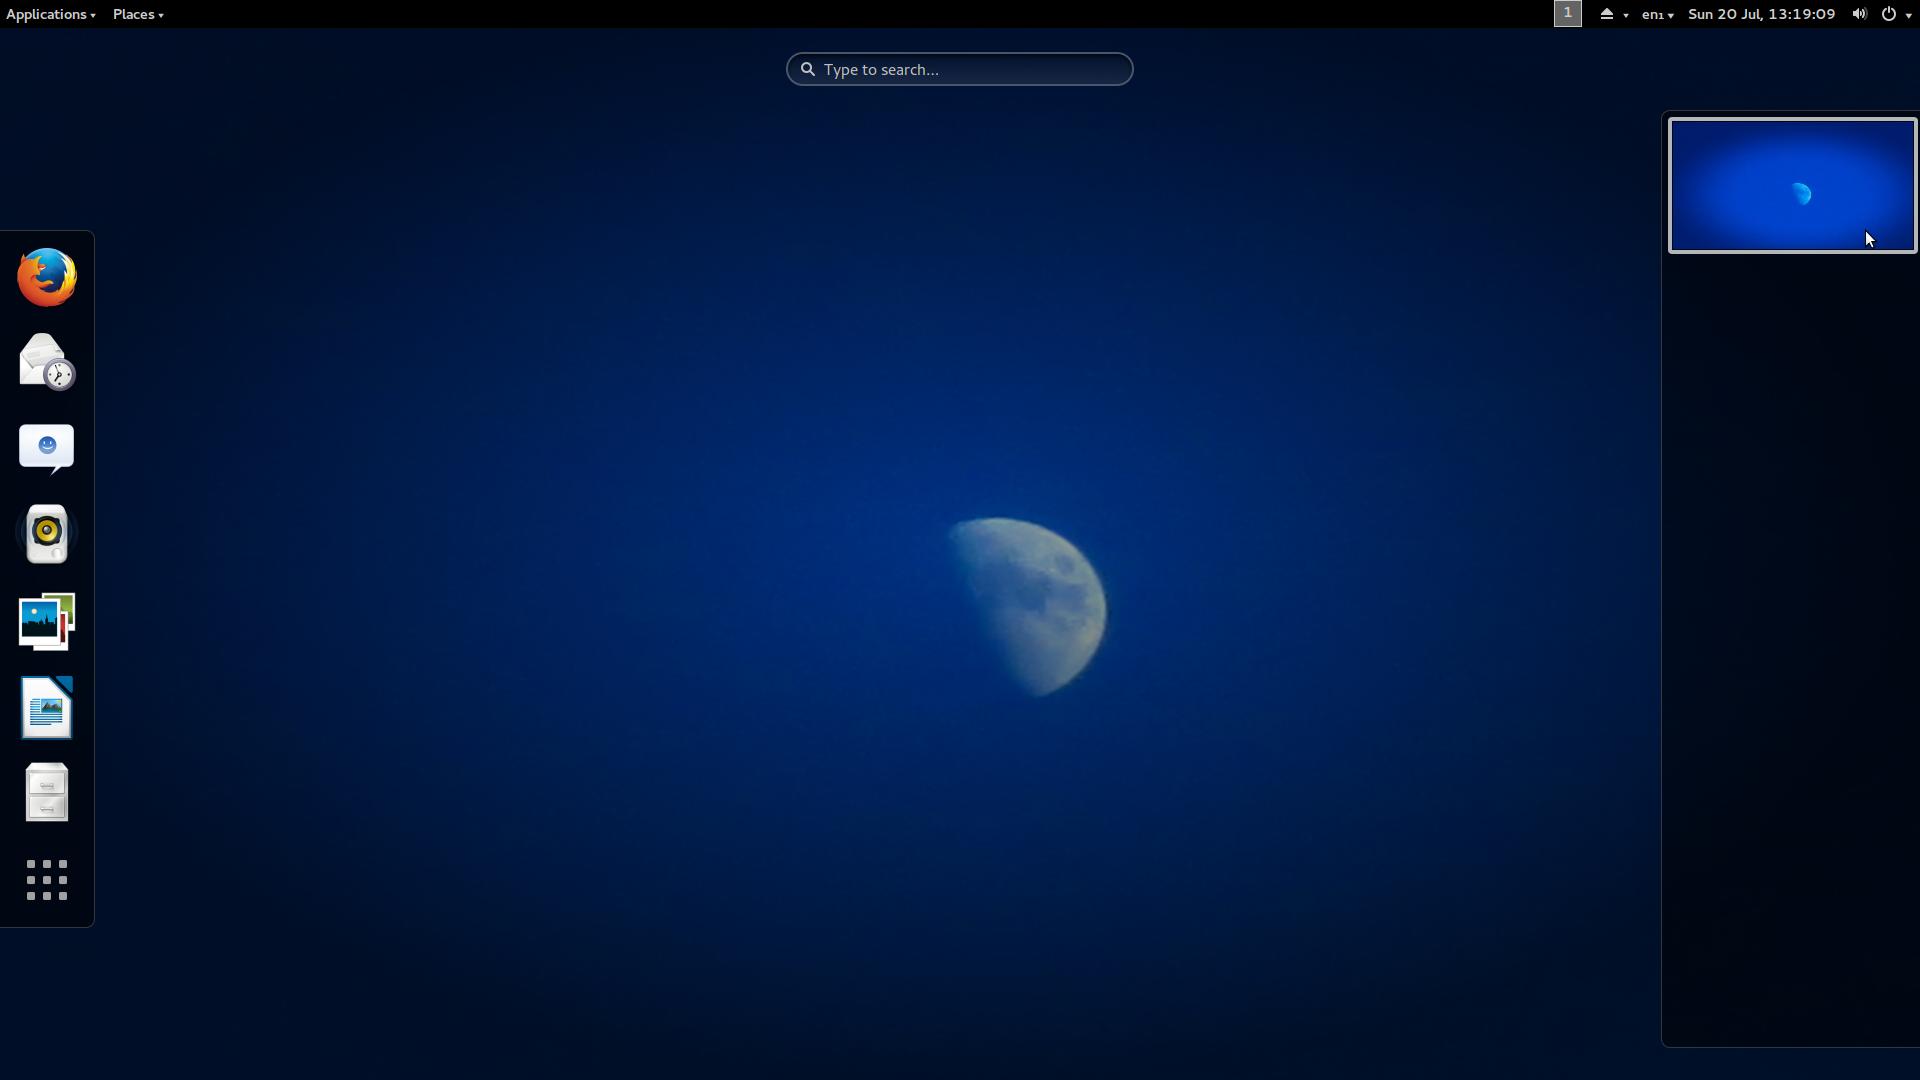
Task: Launch Firefox from the dash
Action: [x=47, y=277]
